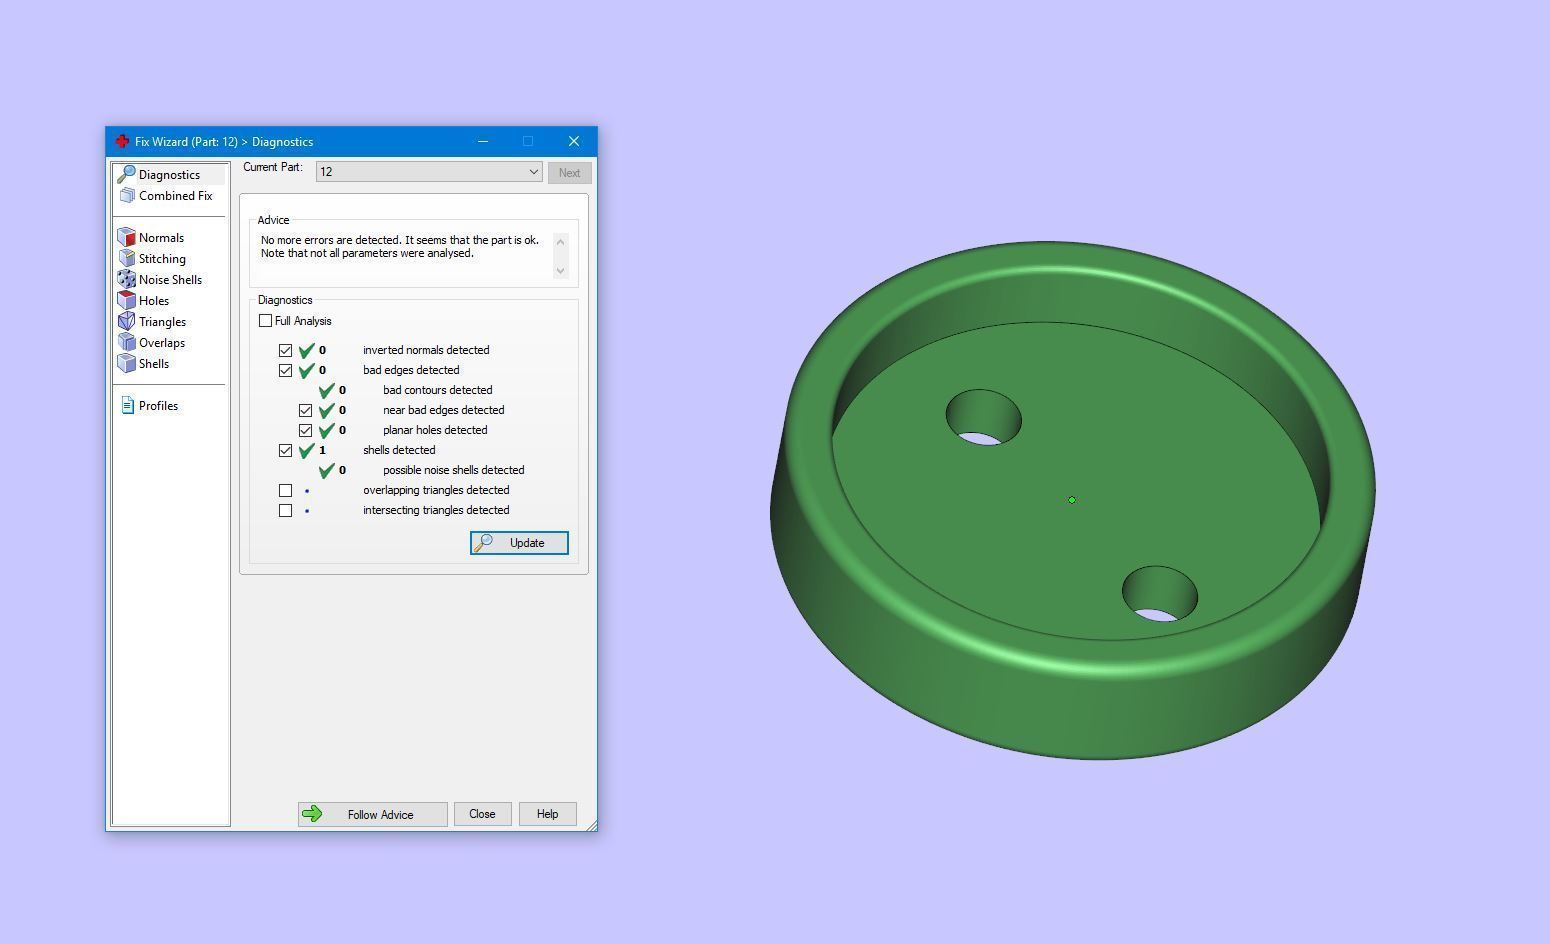The height and width of the screenshot is (944, 1550).
Task: Uncheck shells detected checkbox
Action: coord(285,451)
